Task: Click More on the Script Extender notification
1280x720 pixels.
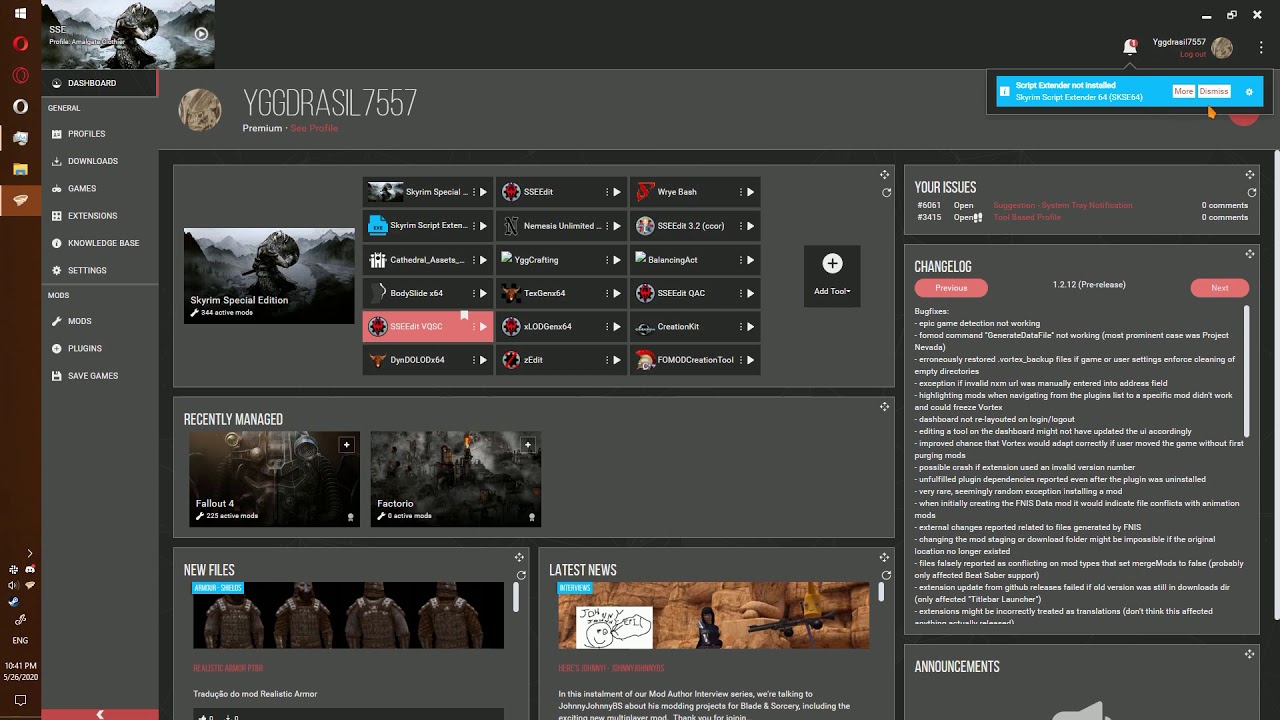Action: (1183, 91)
